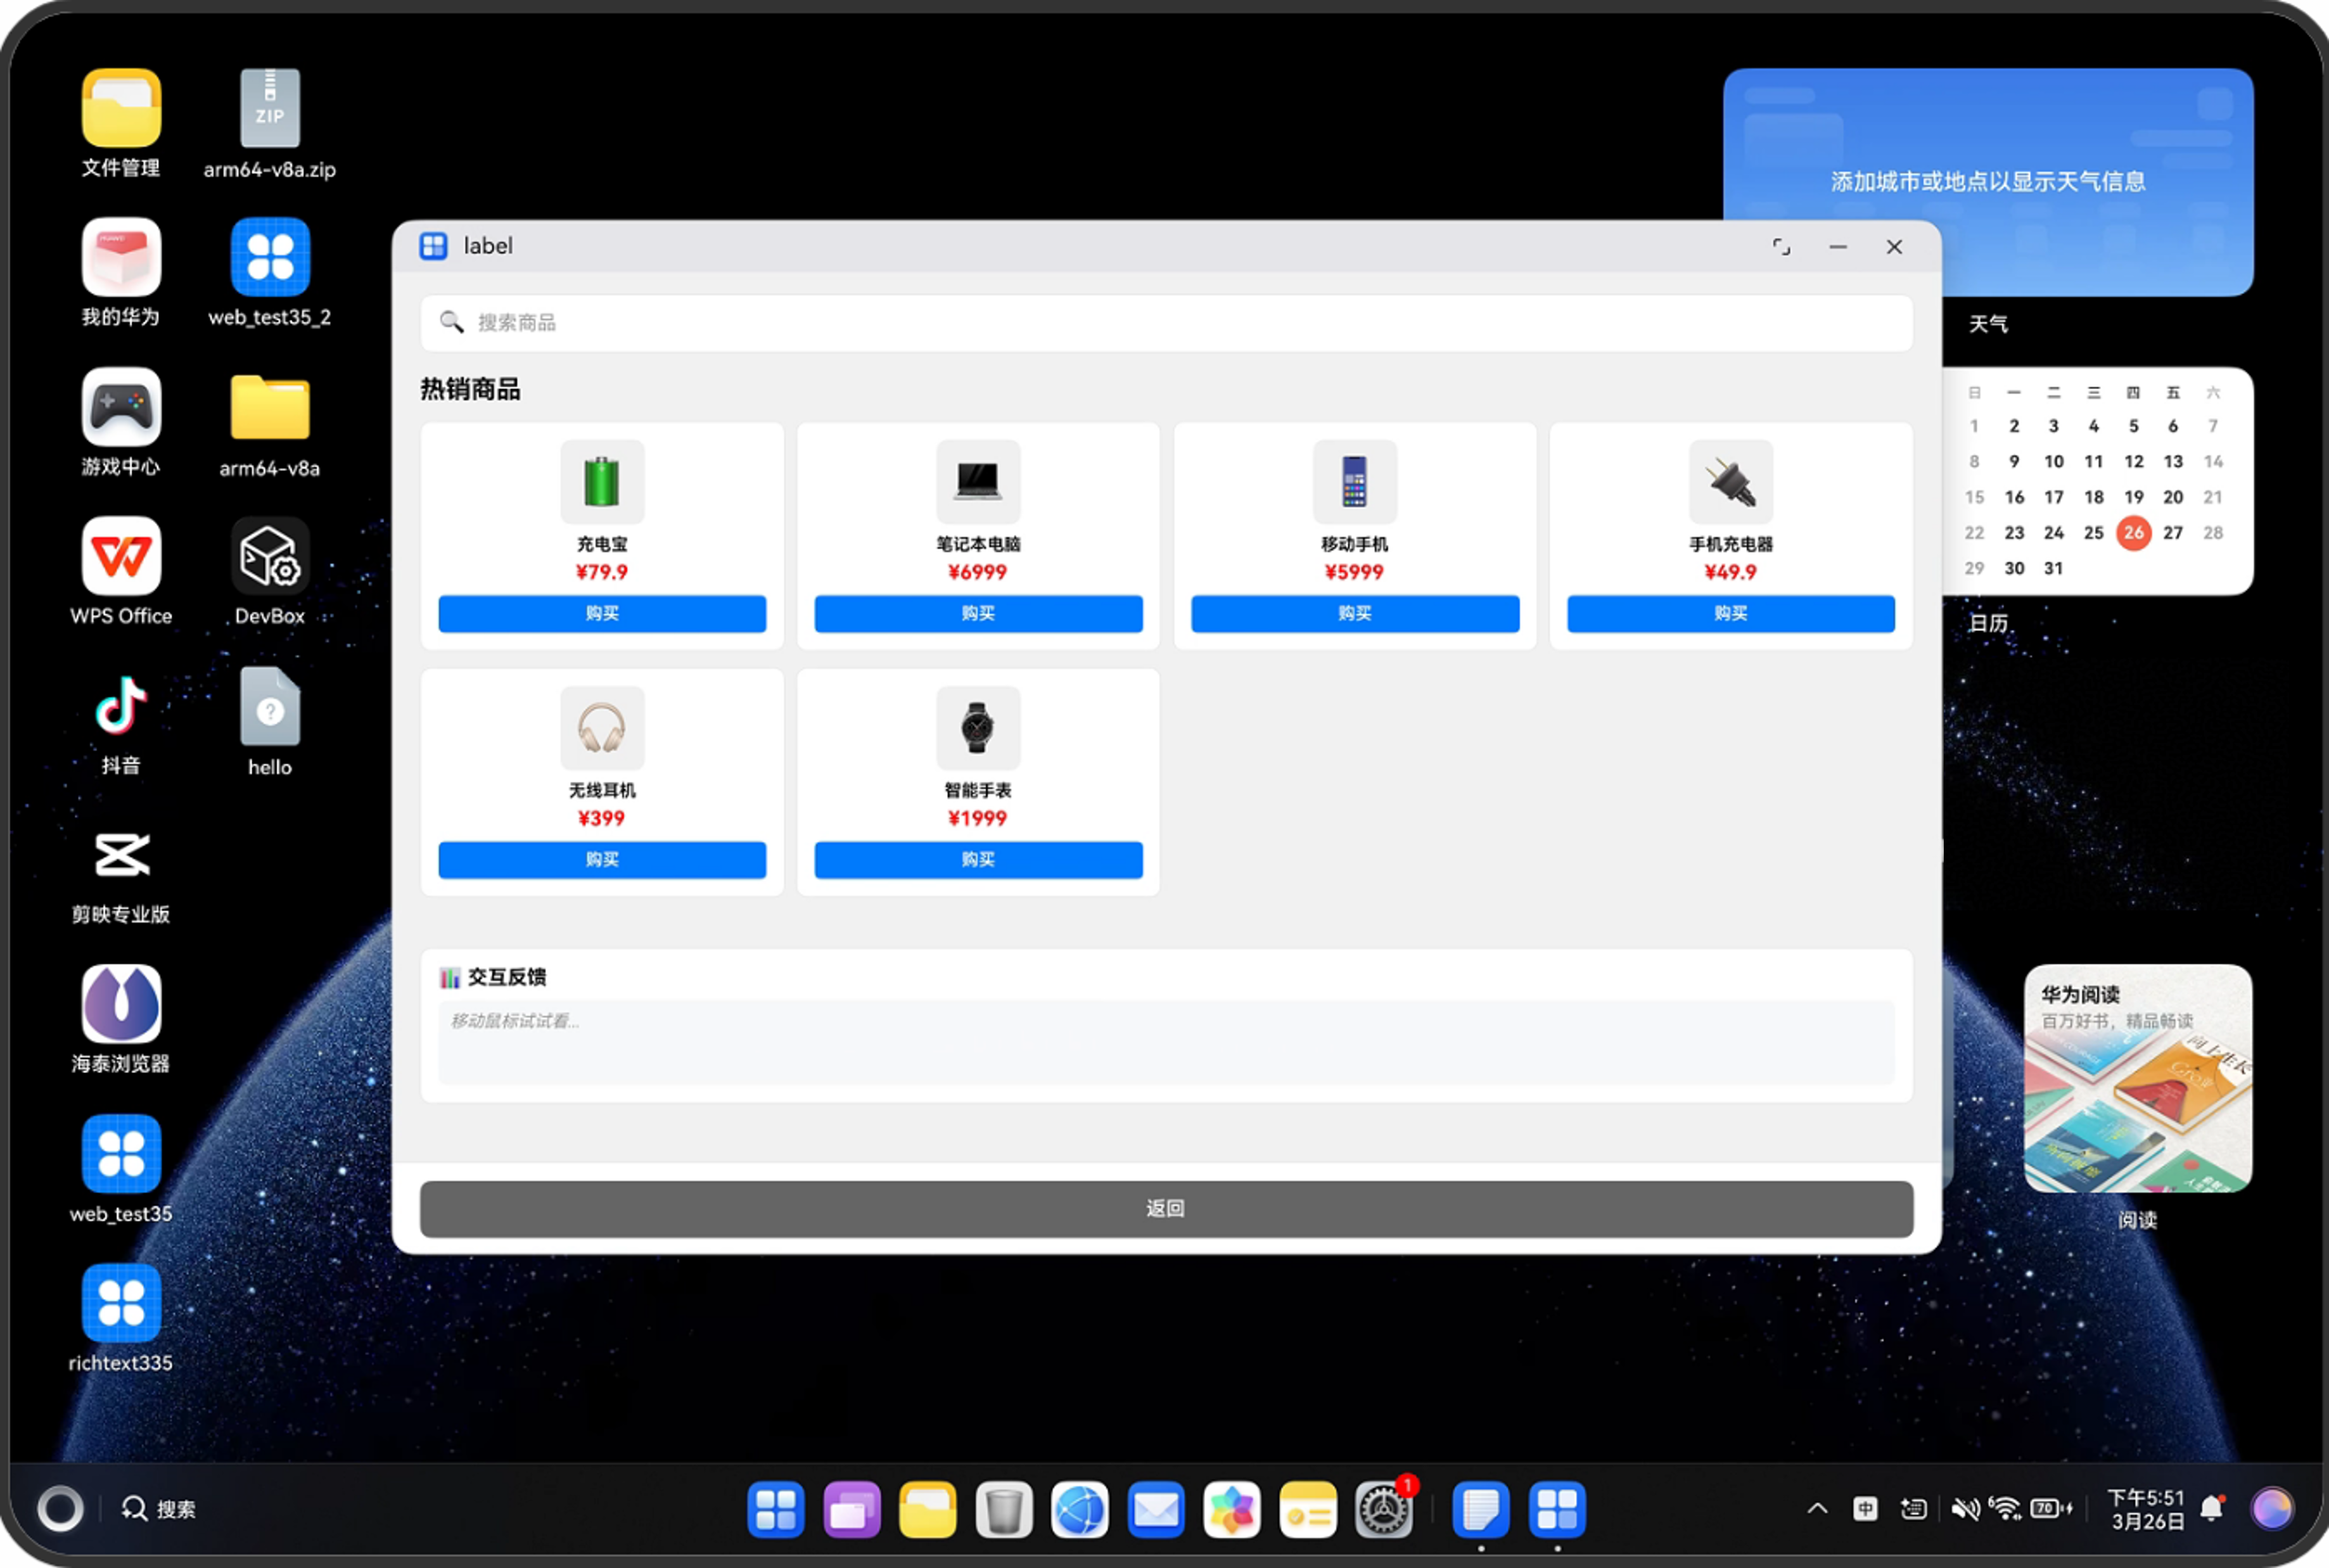Launch the browser from dock
The image size is (2329, 1568).
(1079, 1509)
